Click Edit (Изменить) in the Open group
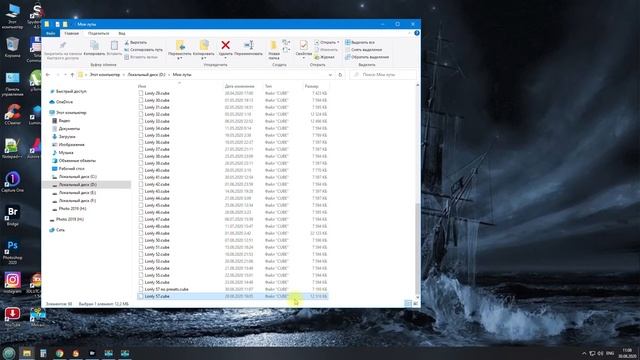This screenshot has width=640, height=360. 326,50
